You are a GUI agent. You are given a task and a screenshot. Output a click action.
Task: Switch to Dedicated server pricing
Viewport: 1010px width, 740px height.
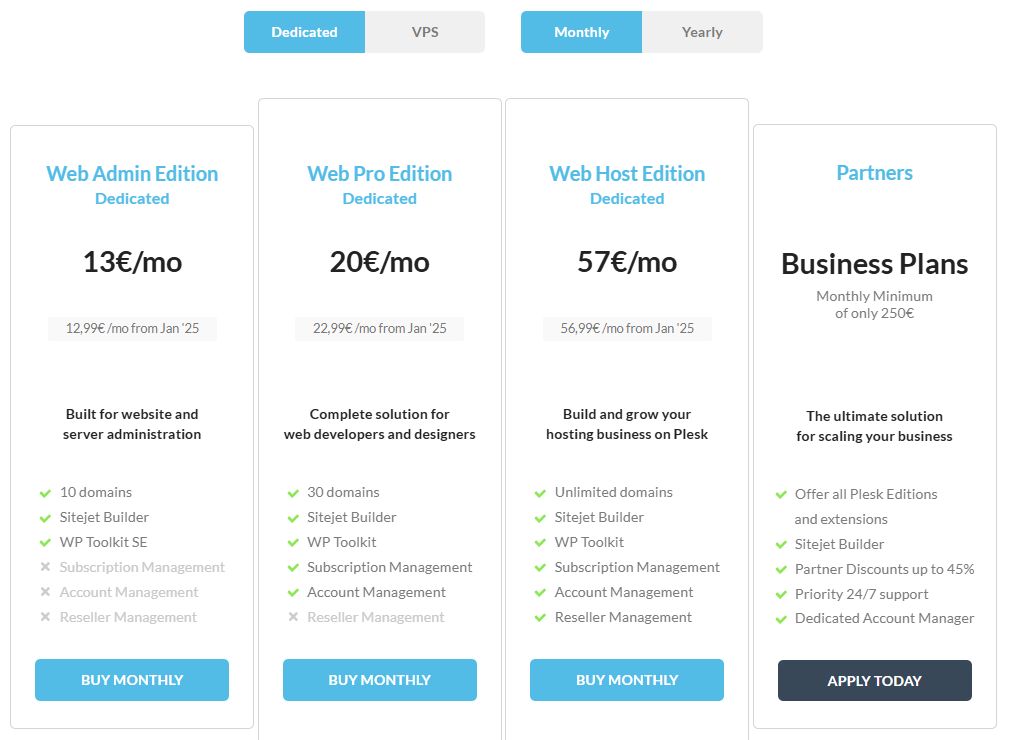pos(304,32)
